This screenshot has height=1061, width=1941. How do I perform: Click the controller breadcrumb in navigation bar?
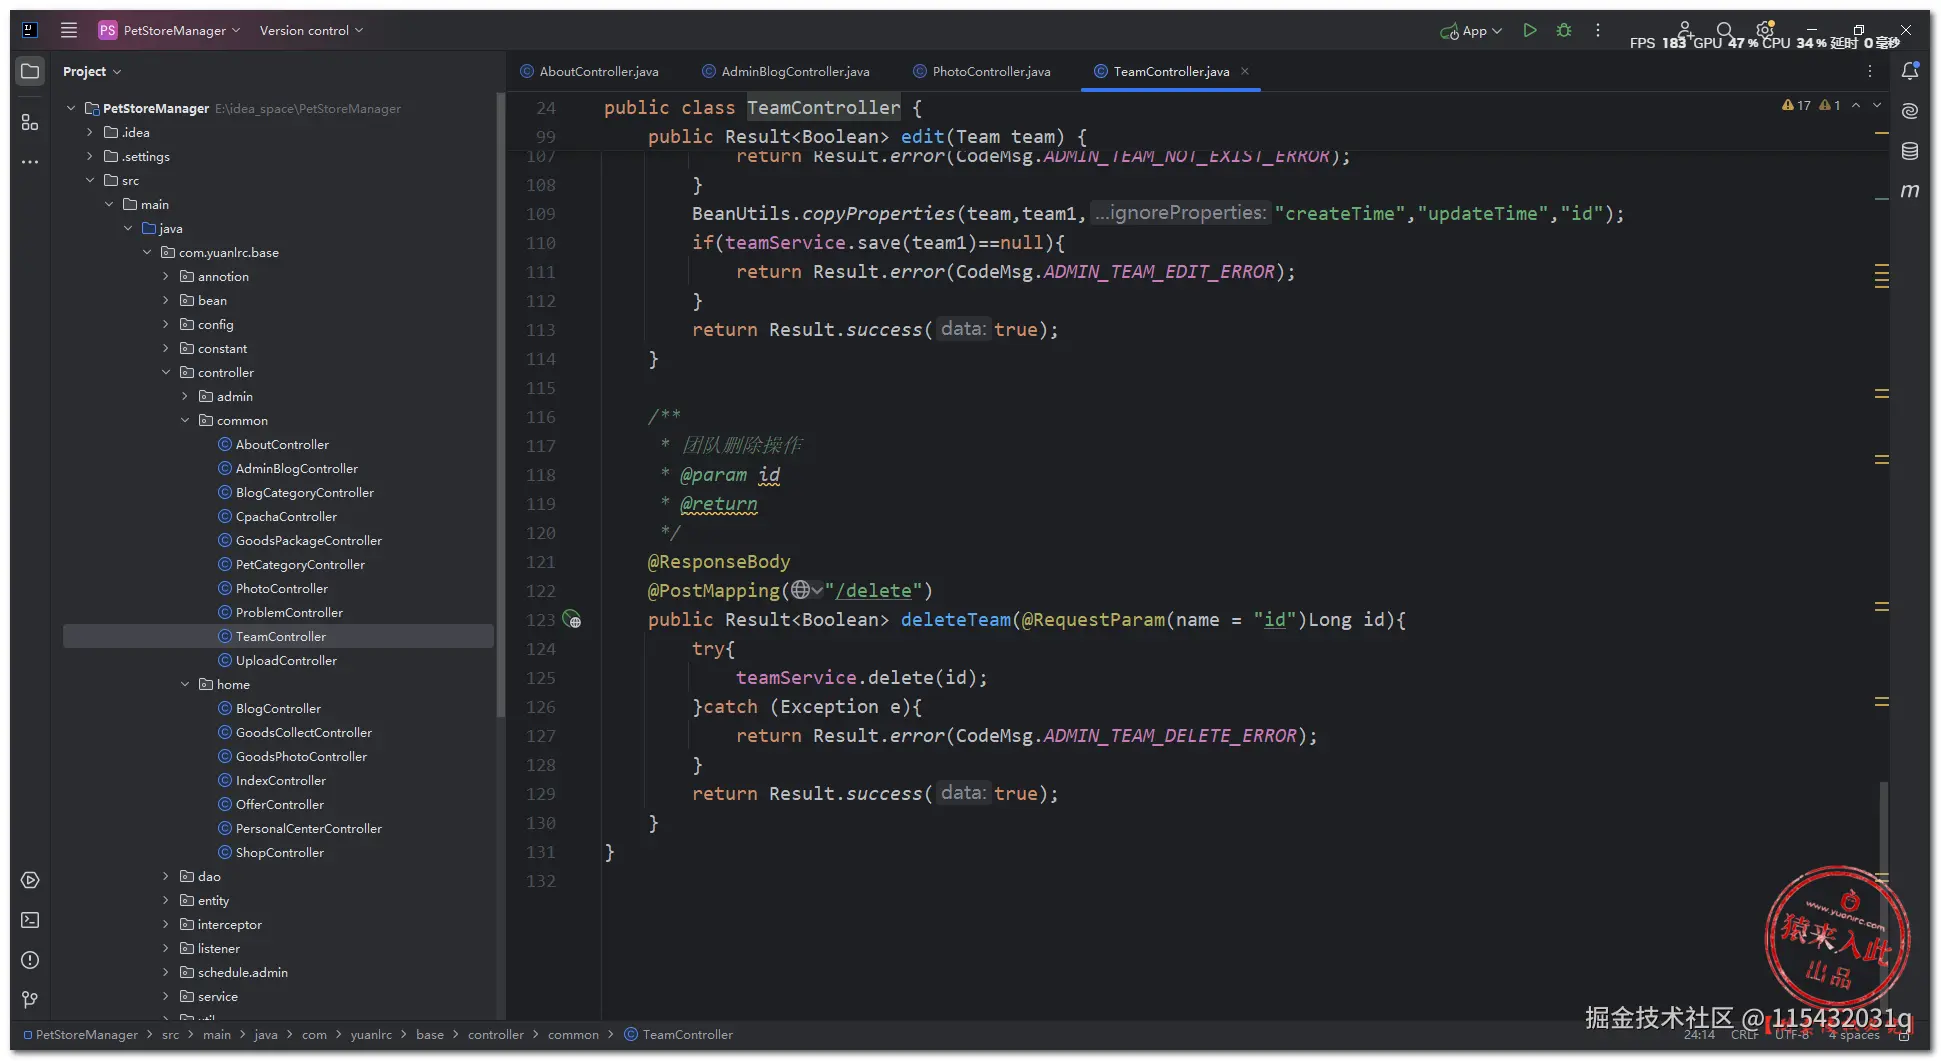click(496, 1034)
